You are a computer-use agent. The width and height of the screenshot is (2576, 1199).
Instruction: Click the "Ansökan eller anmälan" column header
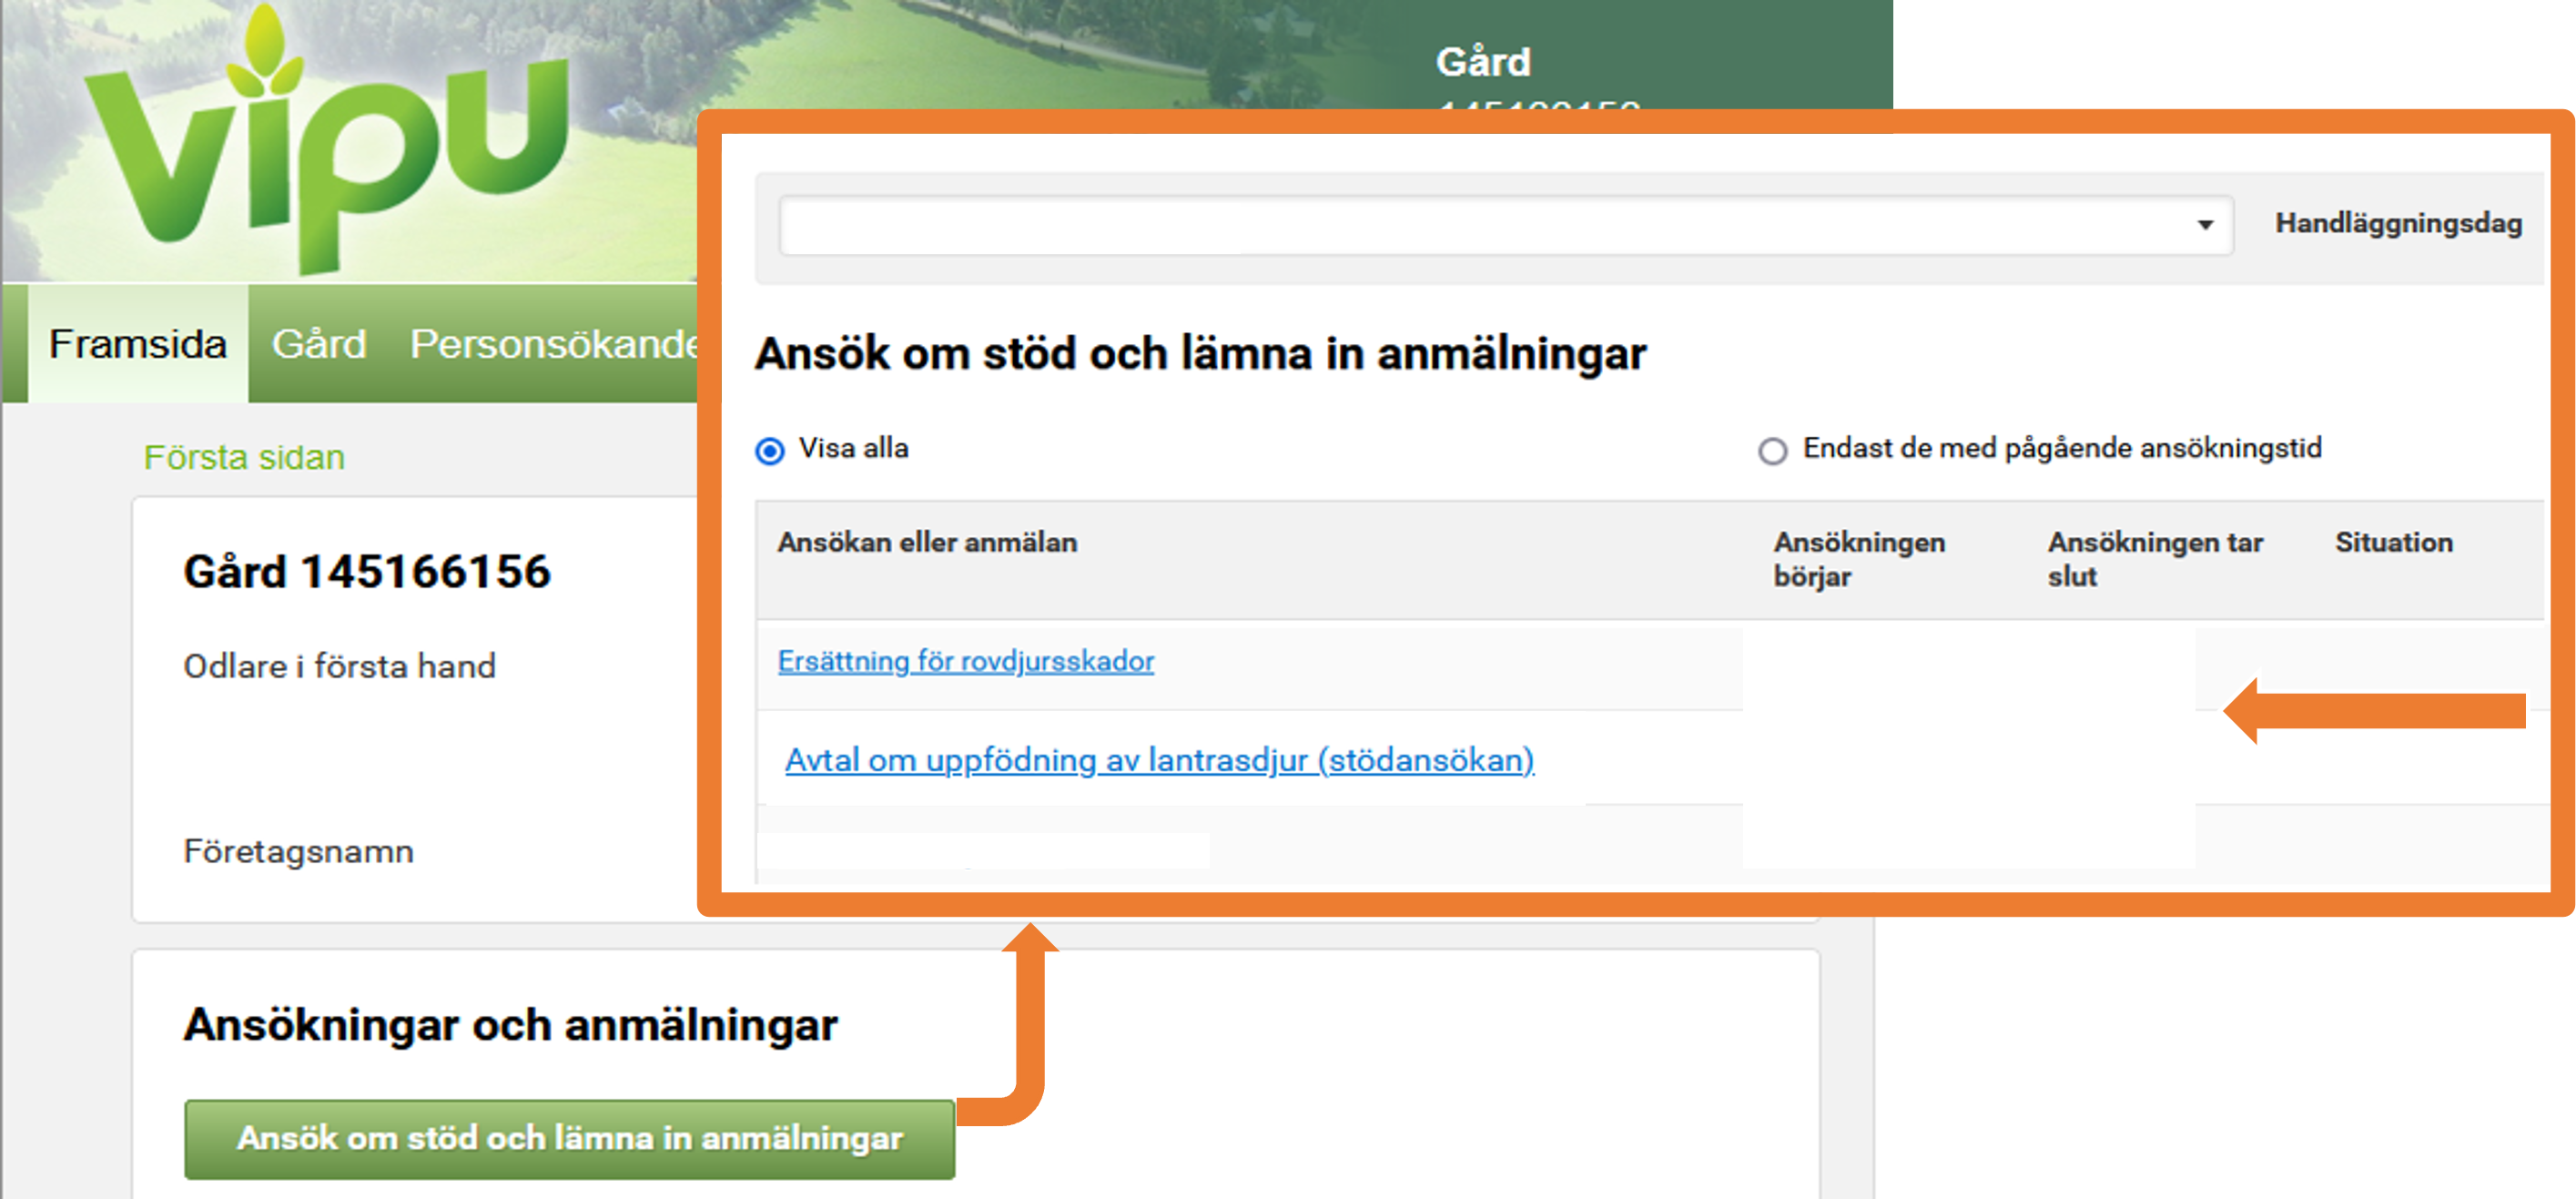pyautogui.click(x=928, y=541)
